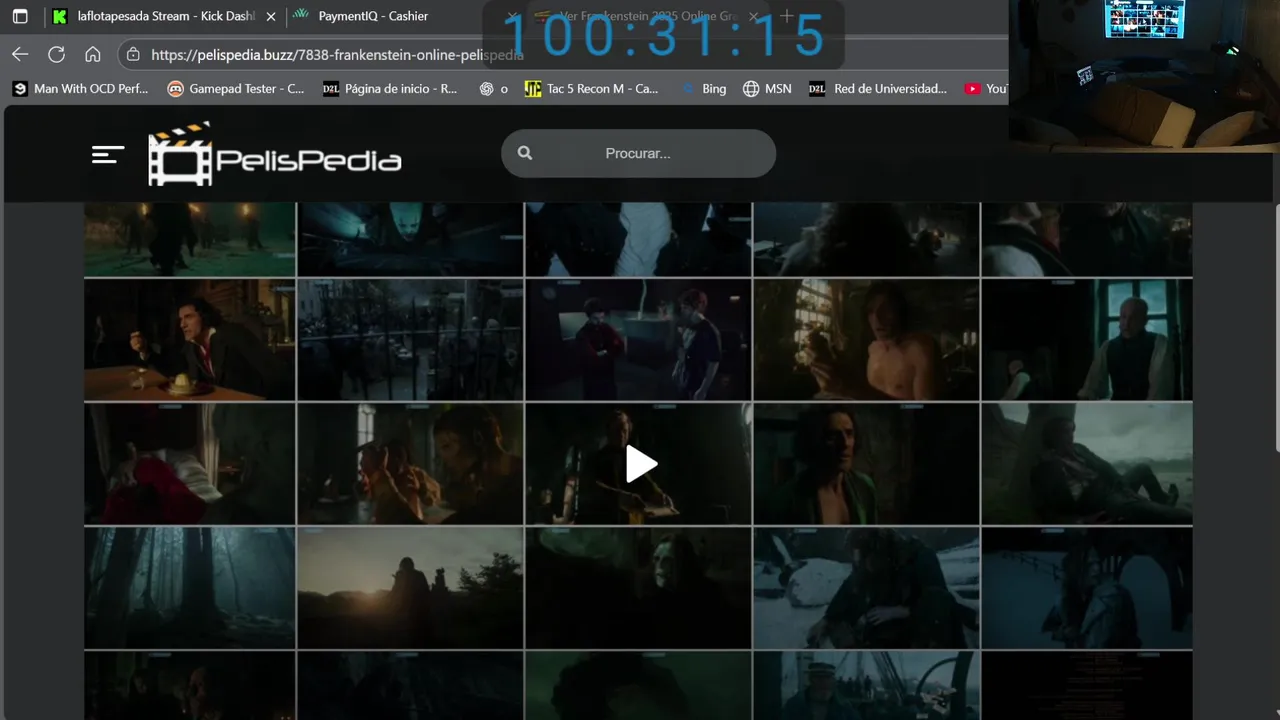Viewport: 1280px width, 720px height.
Task: Click the magnifier icon in the search box
Action: (x=525, y=153)
